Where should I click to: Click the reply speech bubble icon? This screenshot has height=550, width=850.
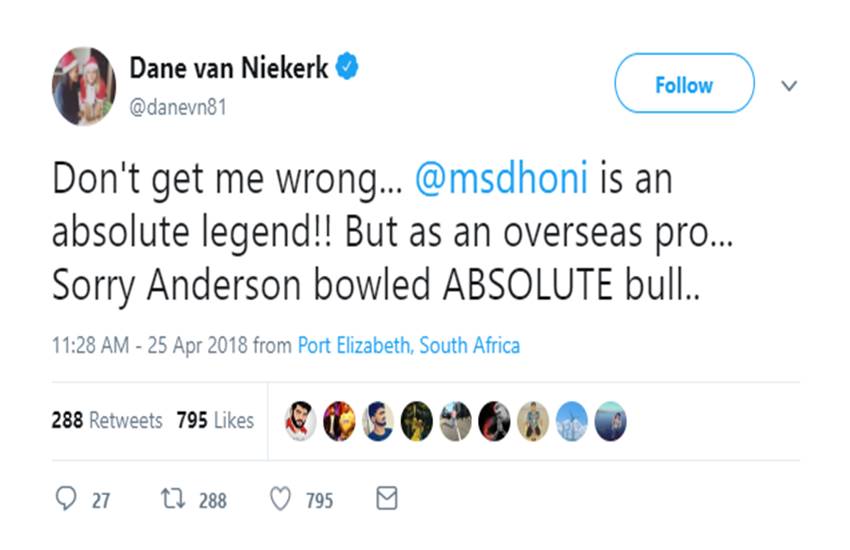pos(66,499)
